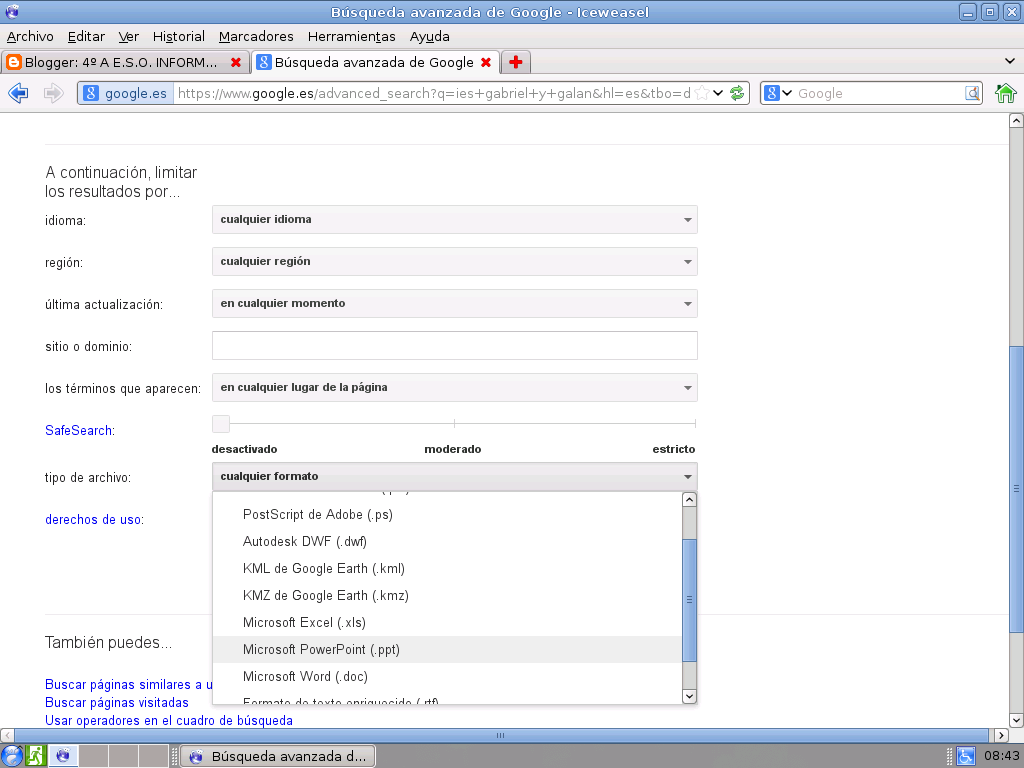Click Búsqueda avanzada taskbar window button

278,756
